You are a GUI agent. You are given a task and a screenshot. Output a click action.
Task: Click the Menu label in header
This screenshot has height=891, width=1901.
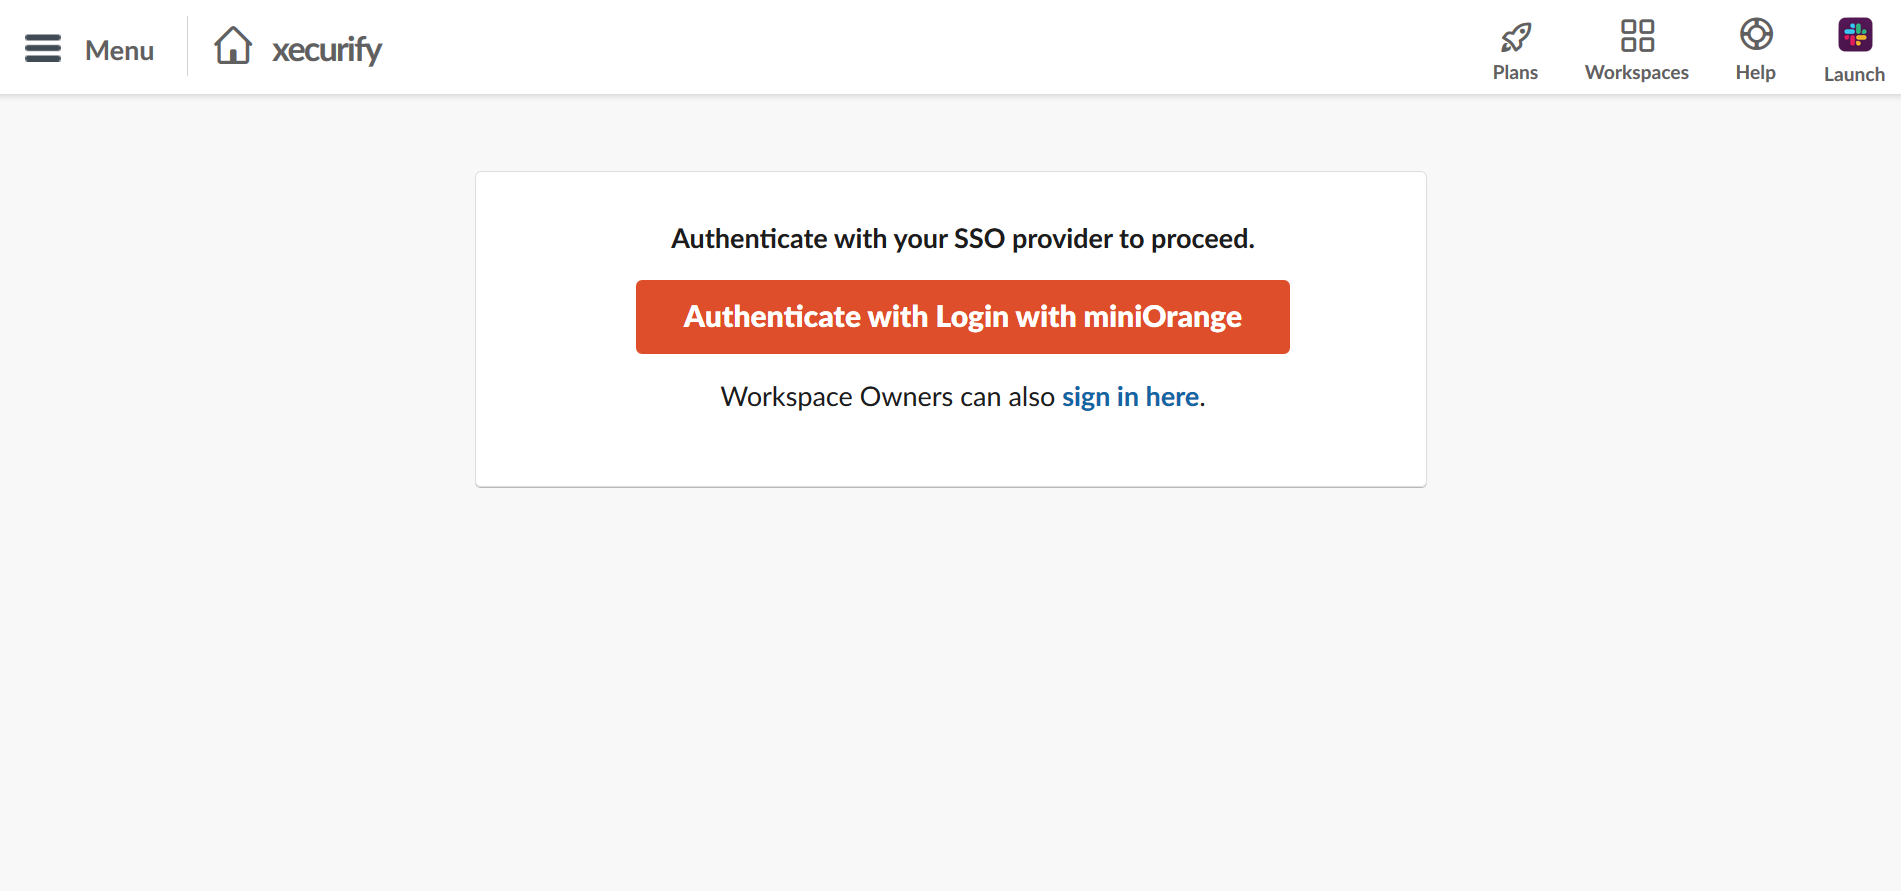(119, 50)
